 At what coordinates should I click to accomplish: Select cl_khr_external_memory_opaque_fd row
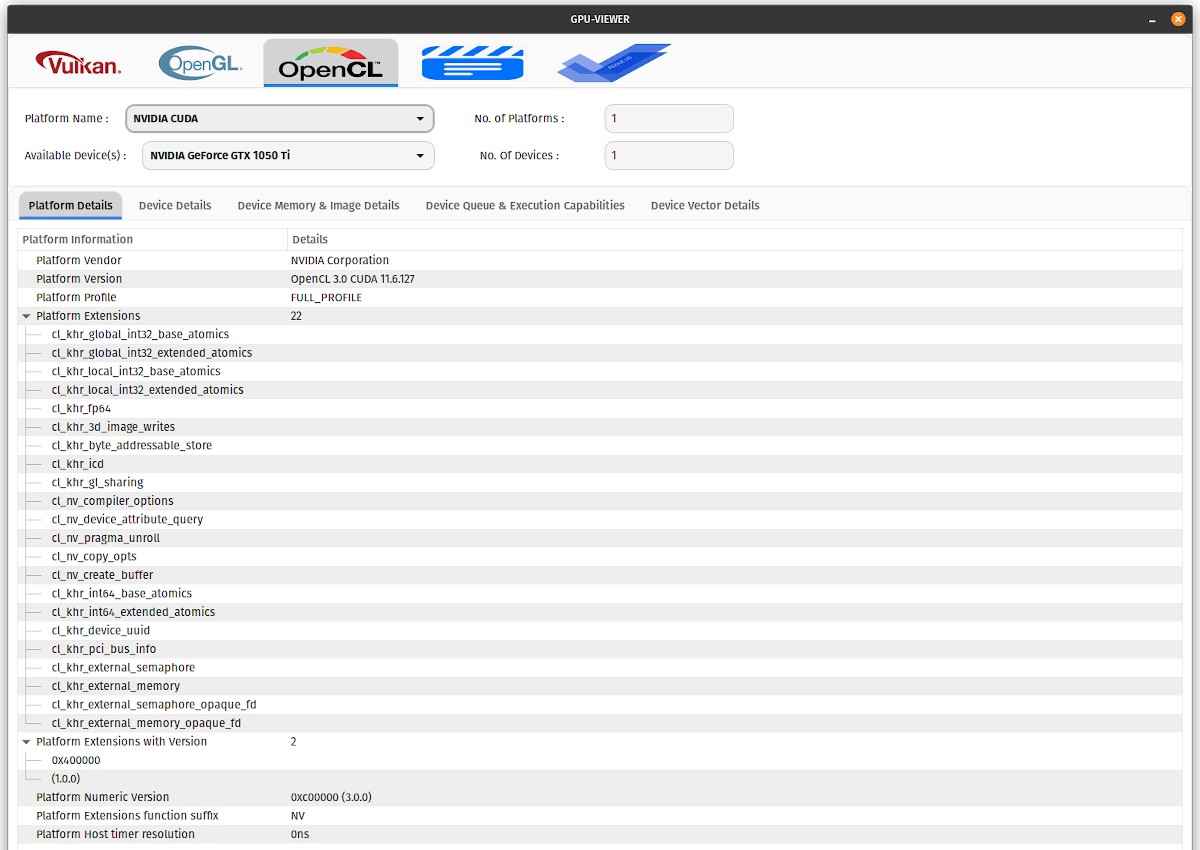tap(600, 723)
